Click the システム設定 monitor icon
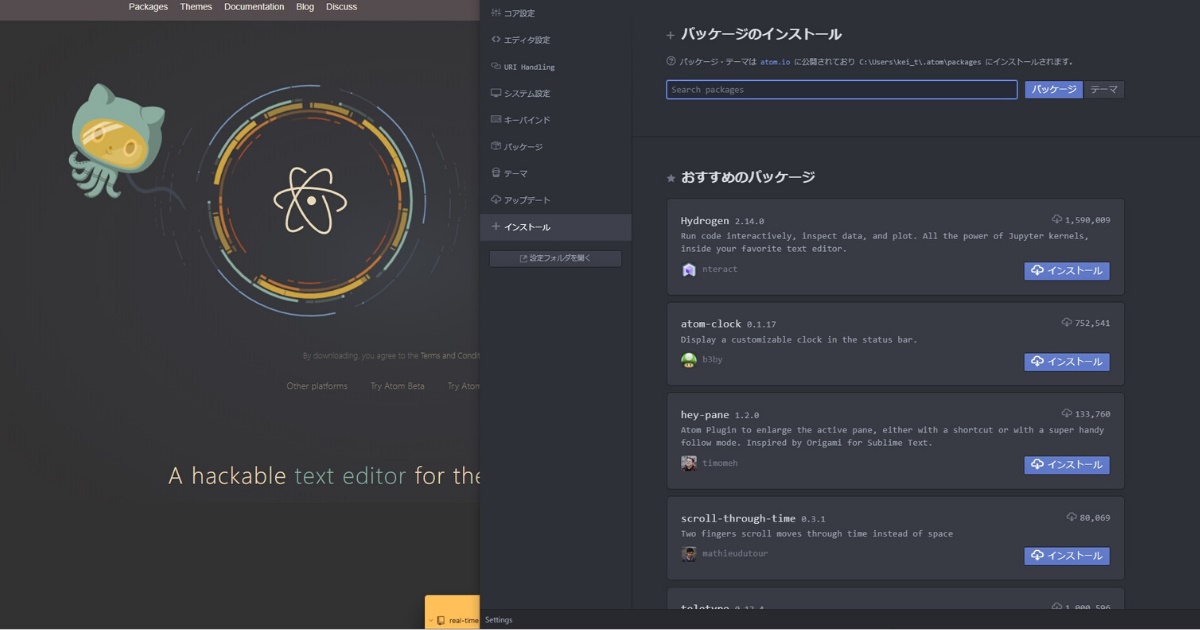The height and width of the screenshot is (630, 1200). (x=495, y=93)
